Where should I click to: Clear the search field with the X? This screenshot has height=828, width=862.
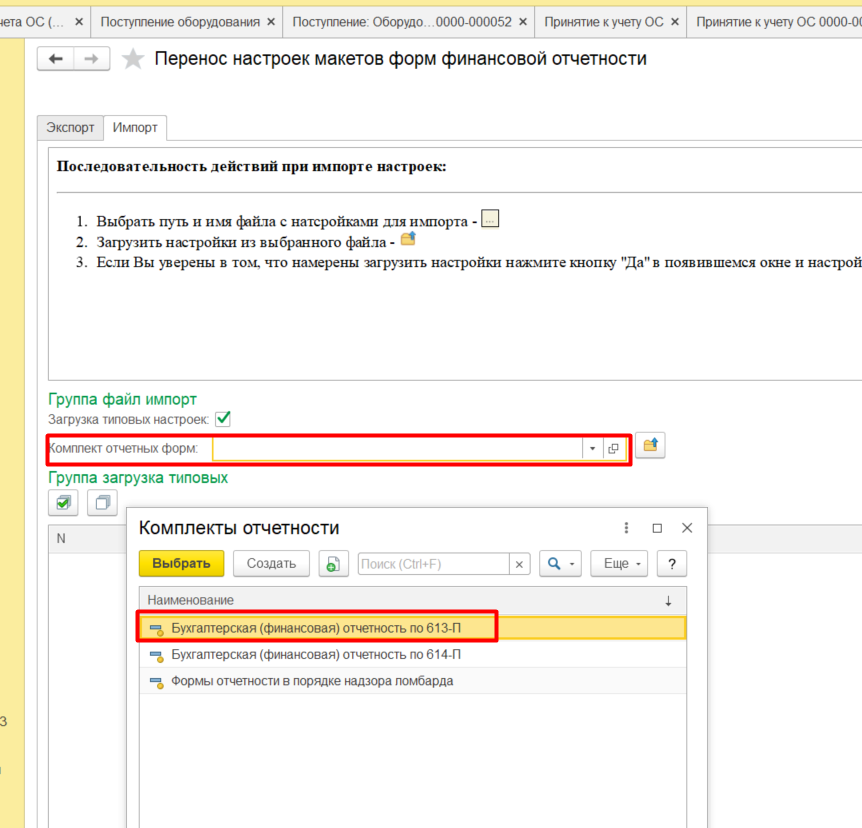click(519, 564)
